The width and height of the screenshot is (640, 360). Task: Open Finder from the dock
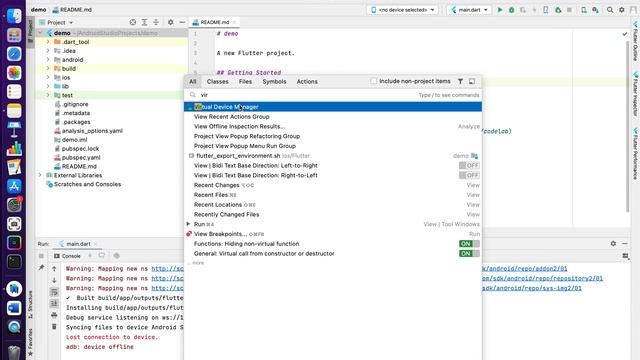(x=14, y=16)
